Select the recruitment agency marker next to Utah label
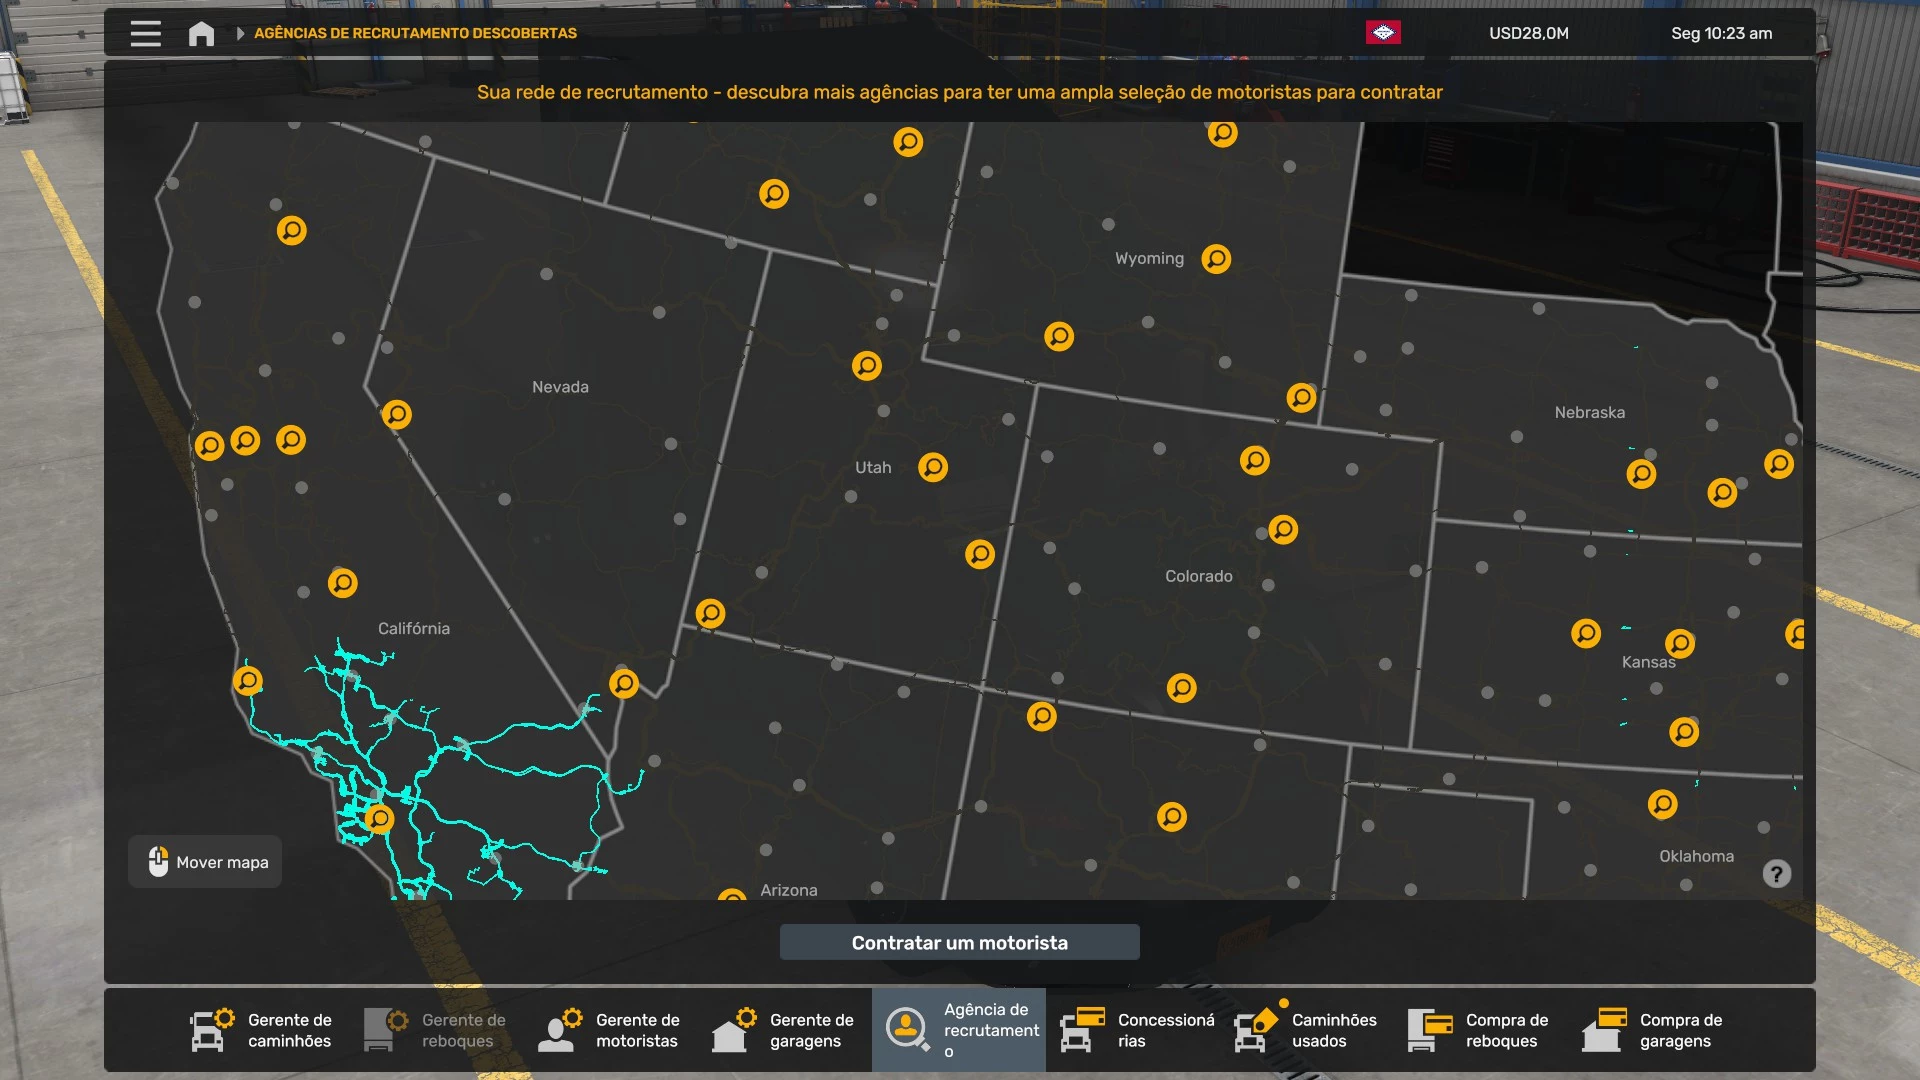This screenshot has width=1920, height=1080. coord(933,467)
